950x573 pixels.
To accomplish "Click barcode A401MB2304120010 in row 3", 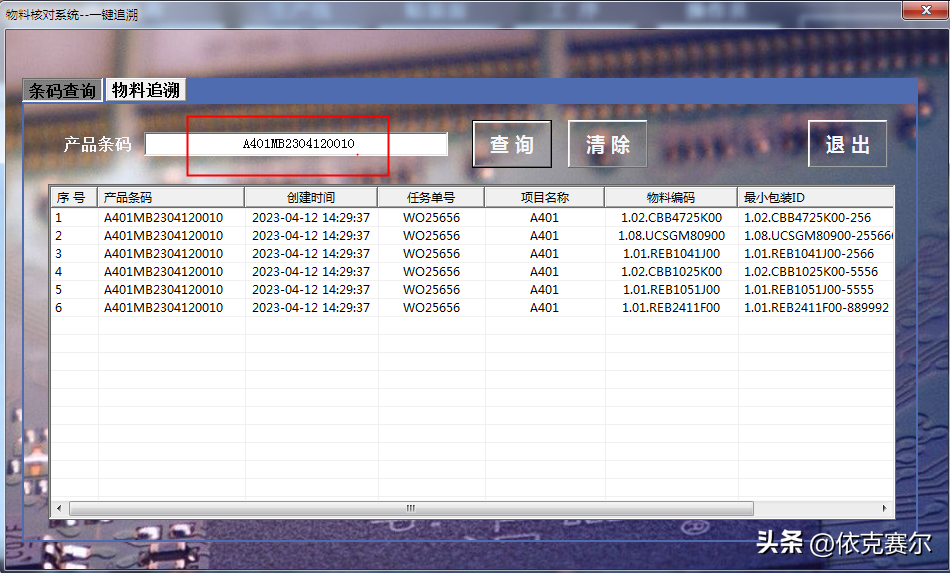I will pos(164,254).
